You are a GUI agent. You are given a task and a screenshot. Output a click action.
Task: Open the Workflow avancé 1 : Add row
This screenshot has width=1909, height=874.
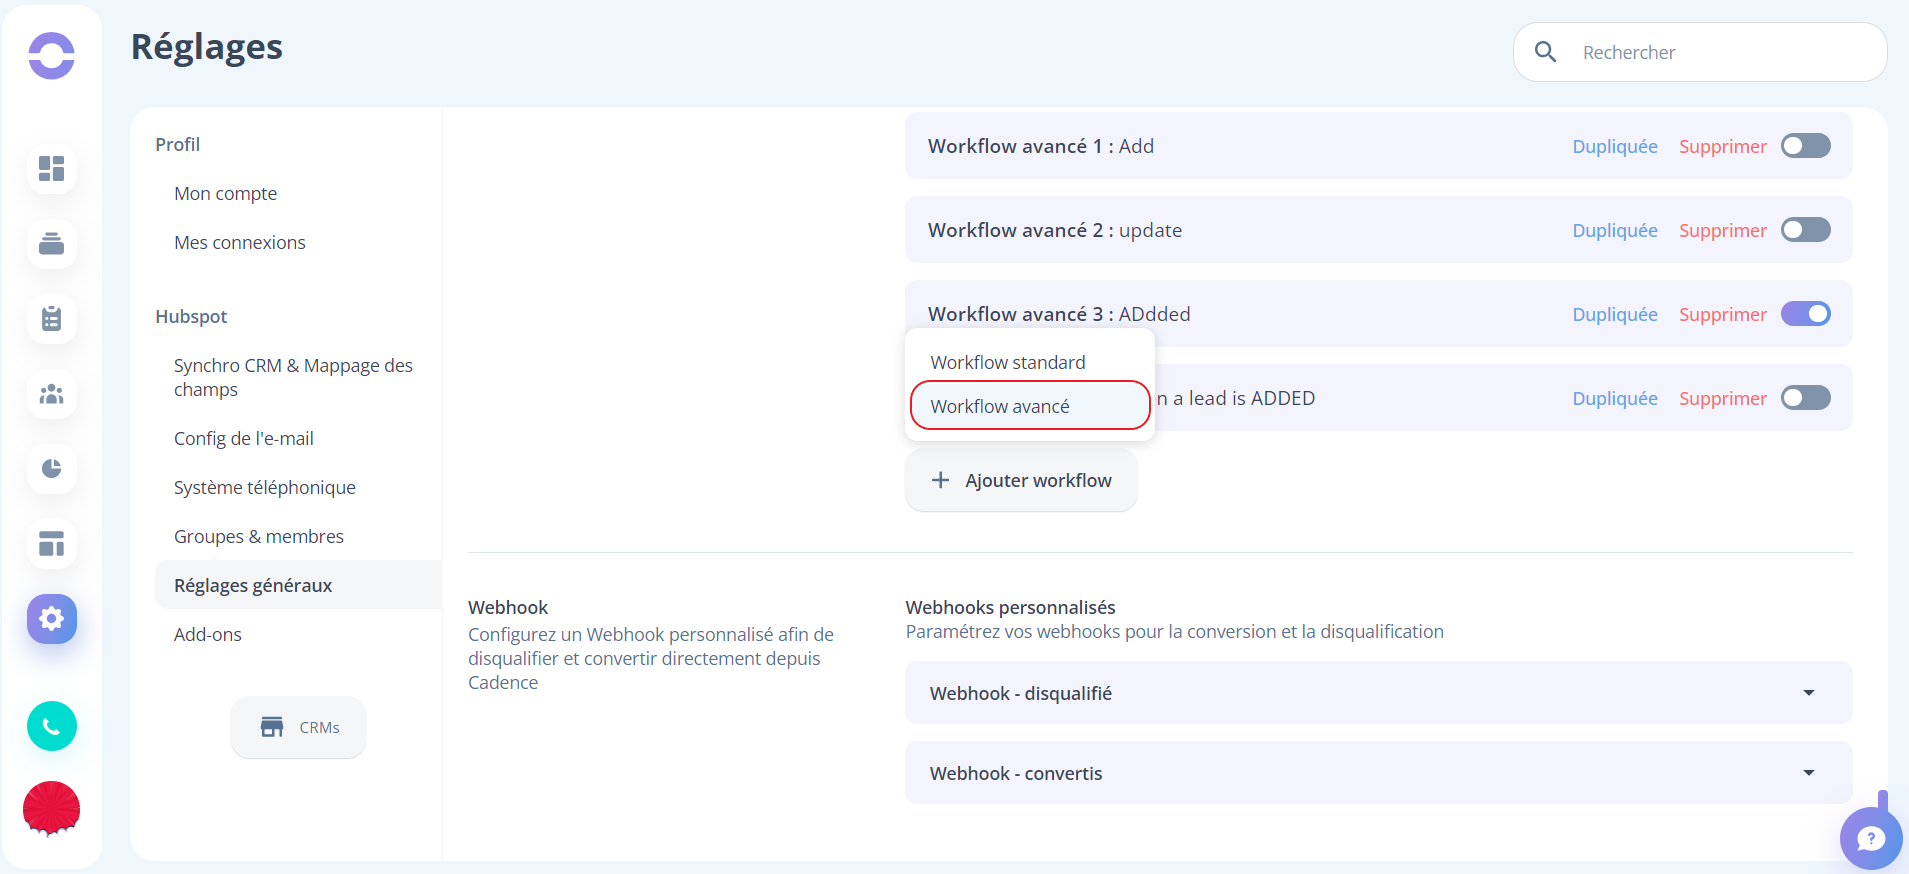point(1378,146)
